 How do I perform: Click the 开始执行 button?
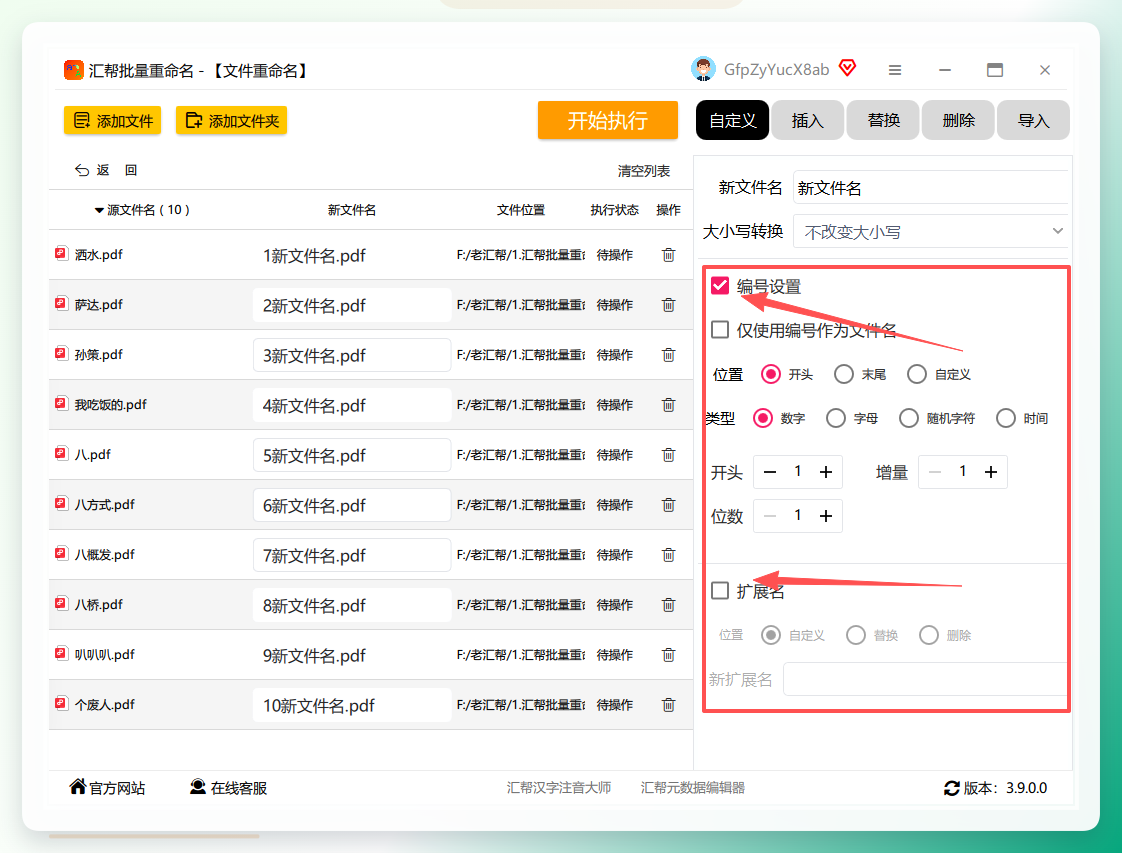pos(608,120)
